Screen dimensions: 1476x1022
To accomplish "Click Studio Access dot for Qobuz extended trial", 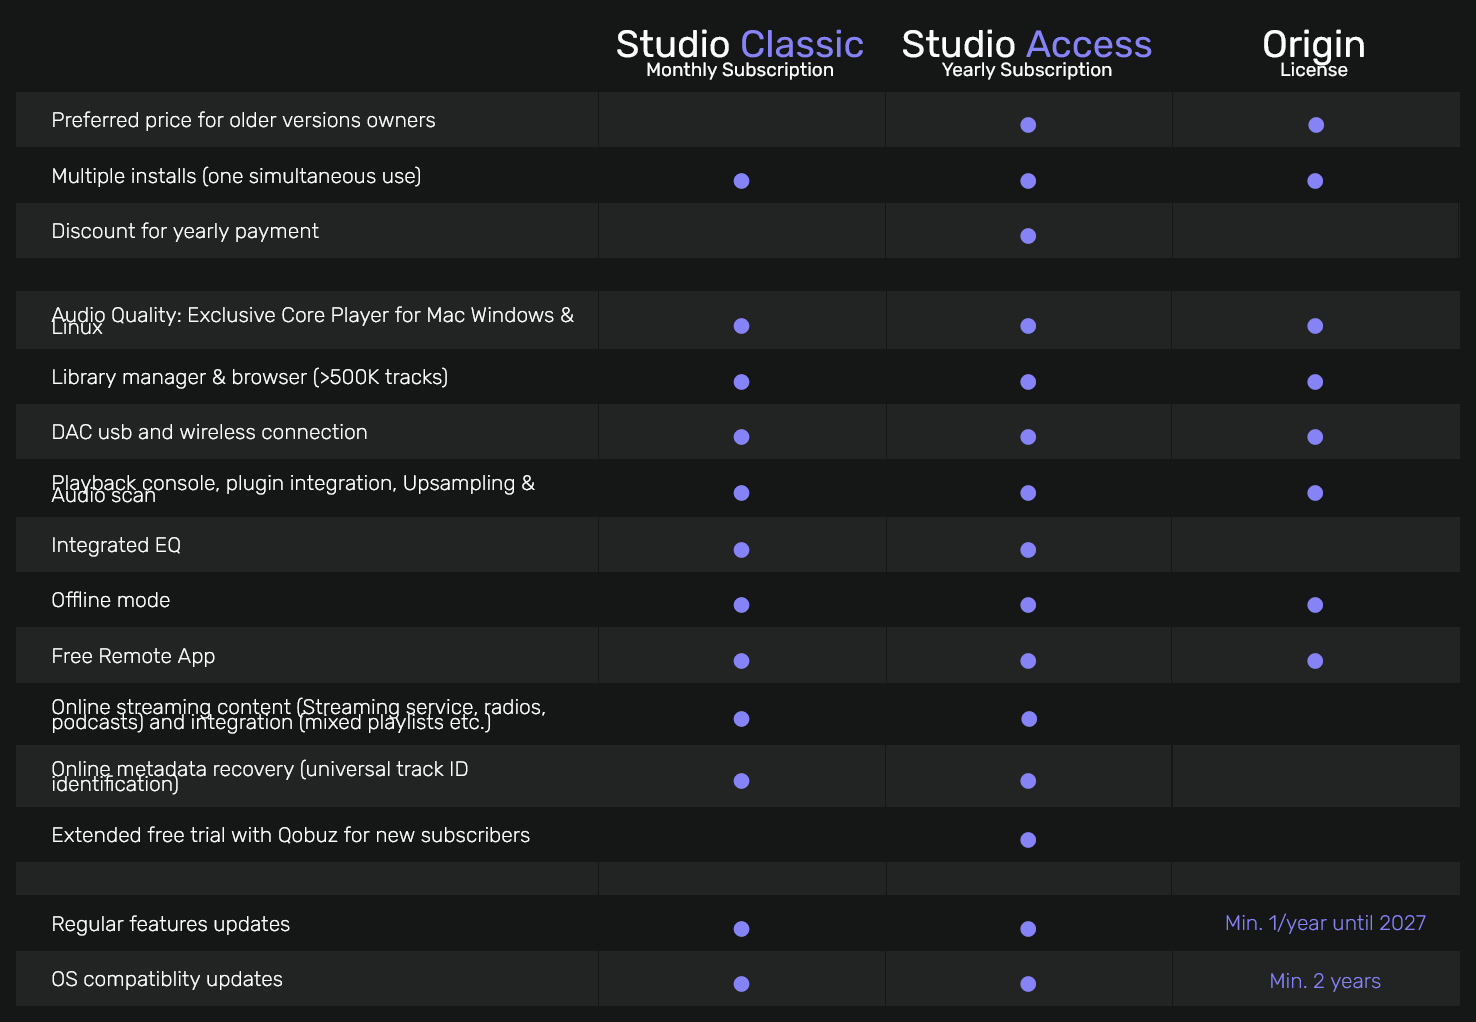I will [1028, 840].
